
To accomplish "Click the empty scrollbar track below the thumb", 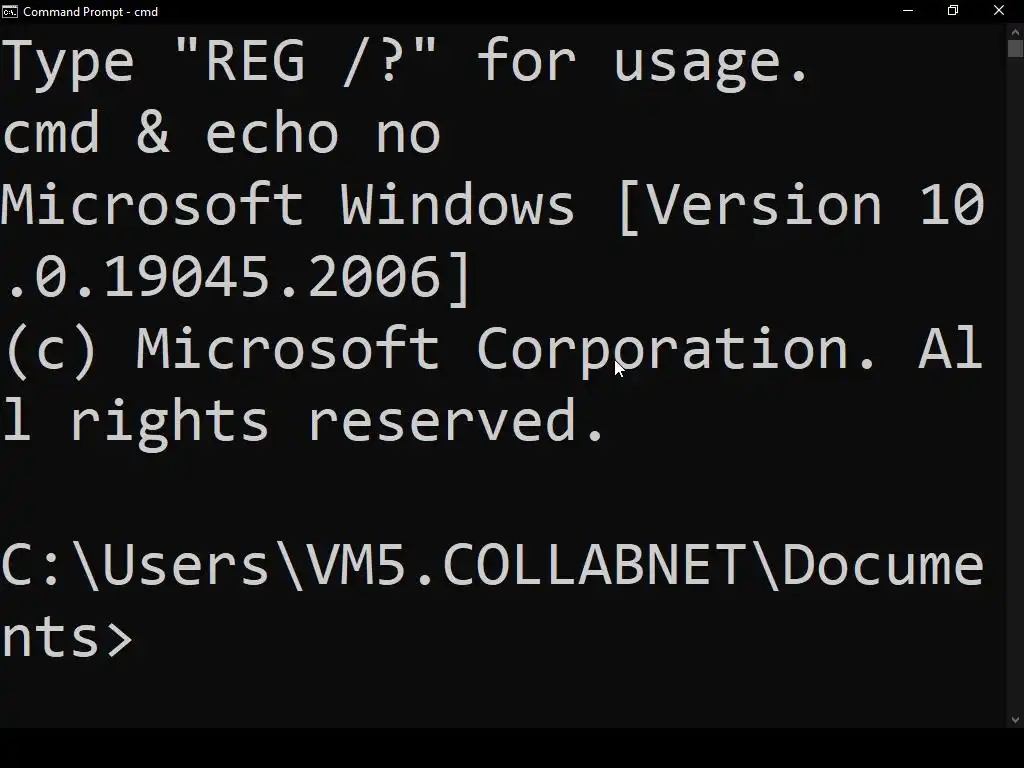I will tap(1015, 400).
